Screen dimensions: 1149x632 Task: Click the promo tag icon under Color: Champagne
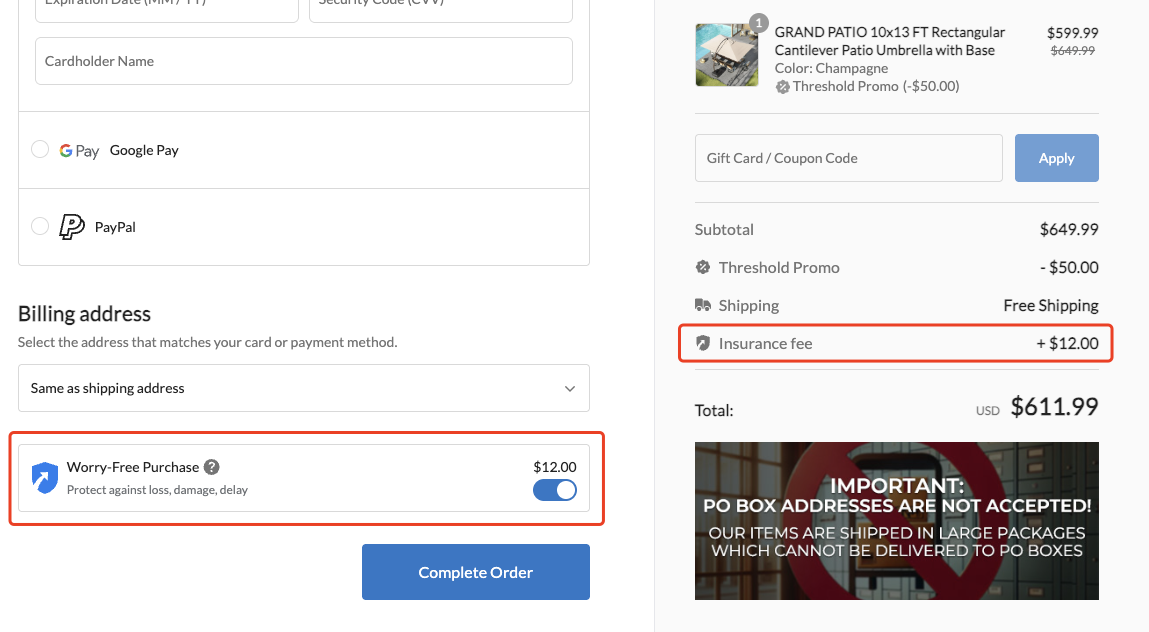(x=782, y=87)
